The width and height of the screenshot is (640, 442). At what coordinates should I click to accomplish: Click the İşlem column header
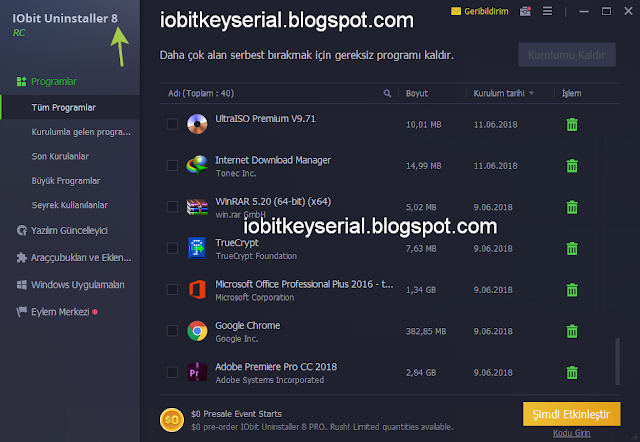tap(571, 93)
